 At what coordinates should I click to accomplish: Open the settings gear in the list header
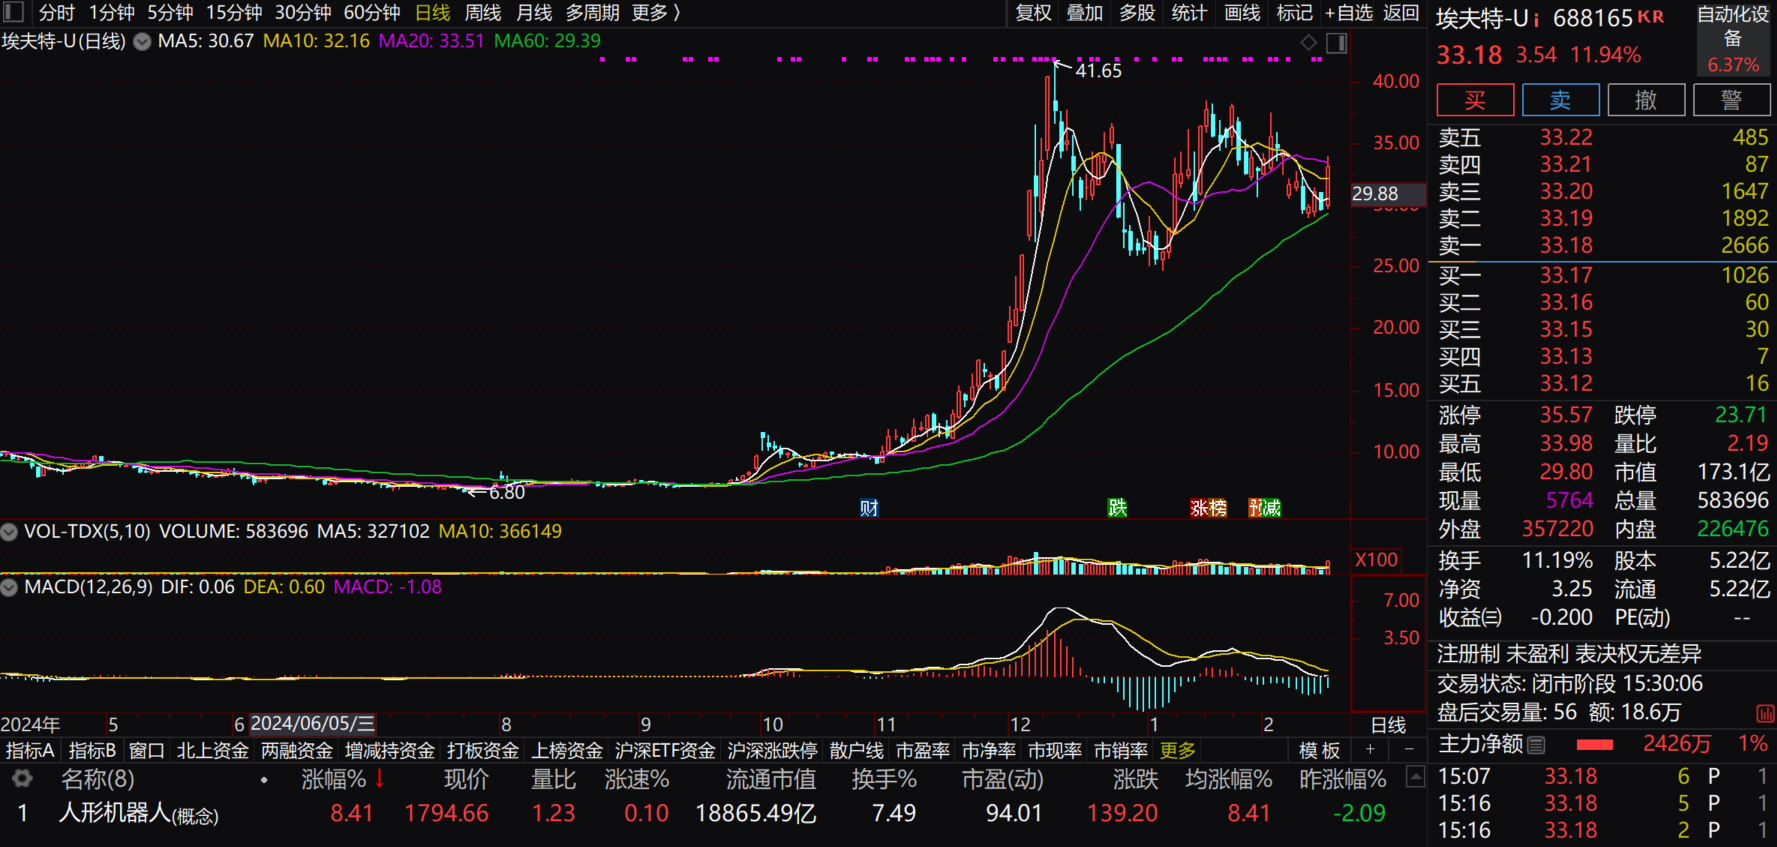click(x=22, y=779)
